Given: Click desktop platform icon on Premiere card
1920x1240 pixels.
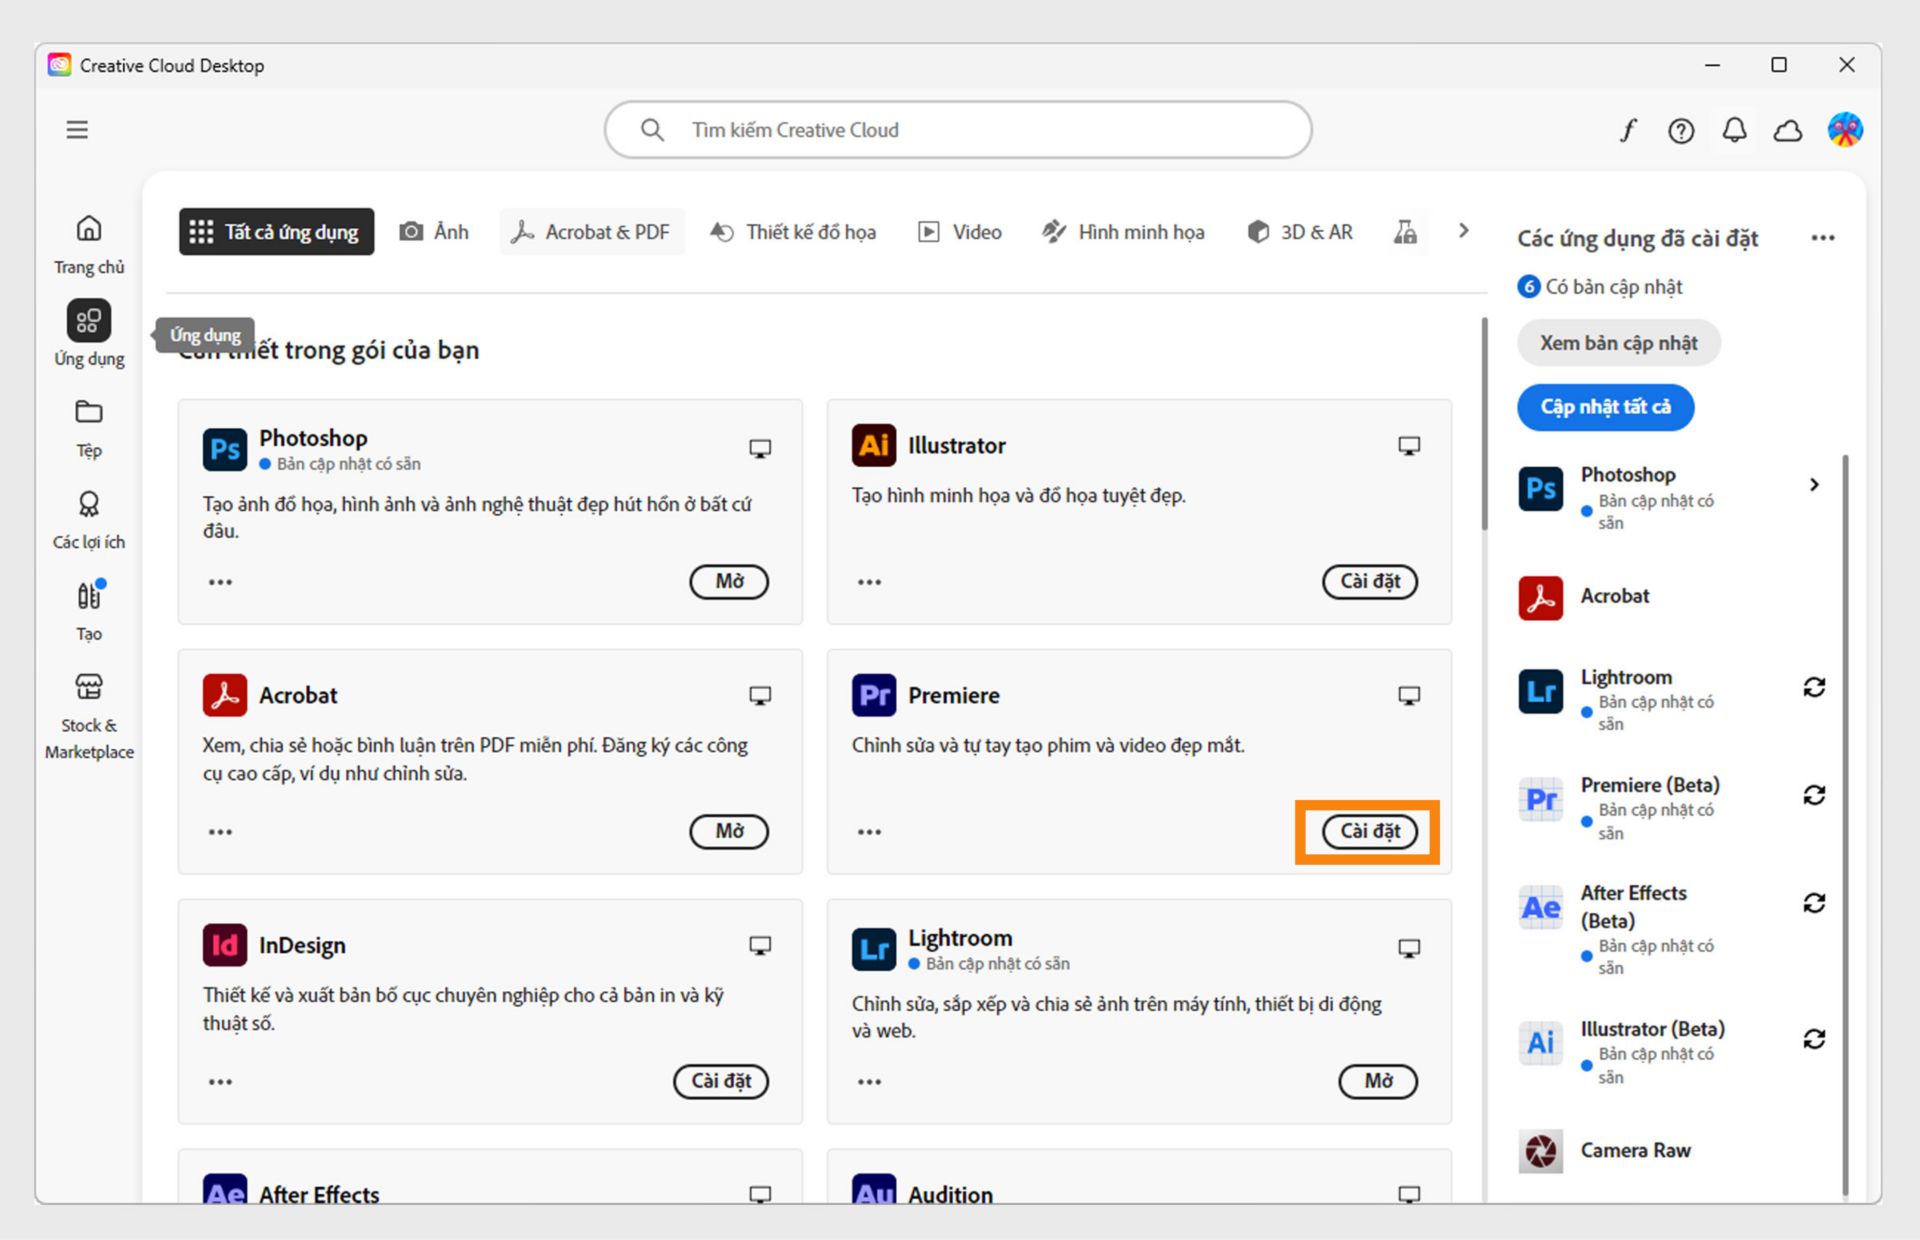Looking at the screenshot, I should click(x=1409, y=696).
